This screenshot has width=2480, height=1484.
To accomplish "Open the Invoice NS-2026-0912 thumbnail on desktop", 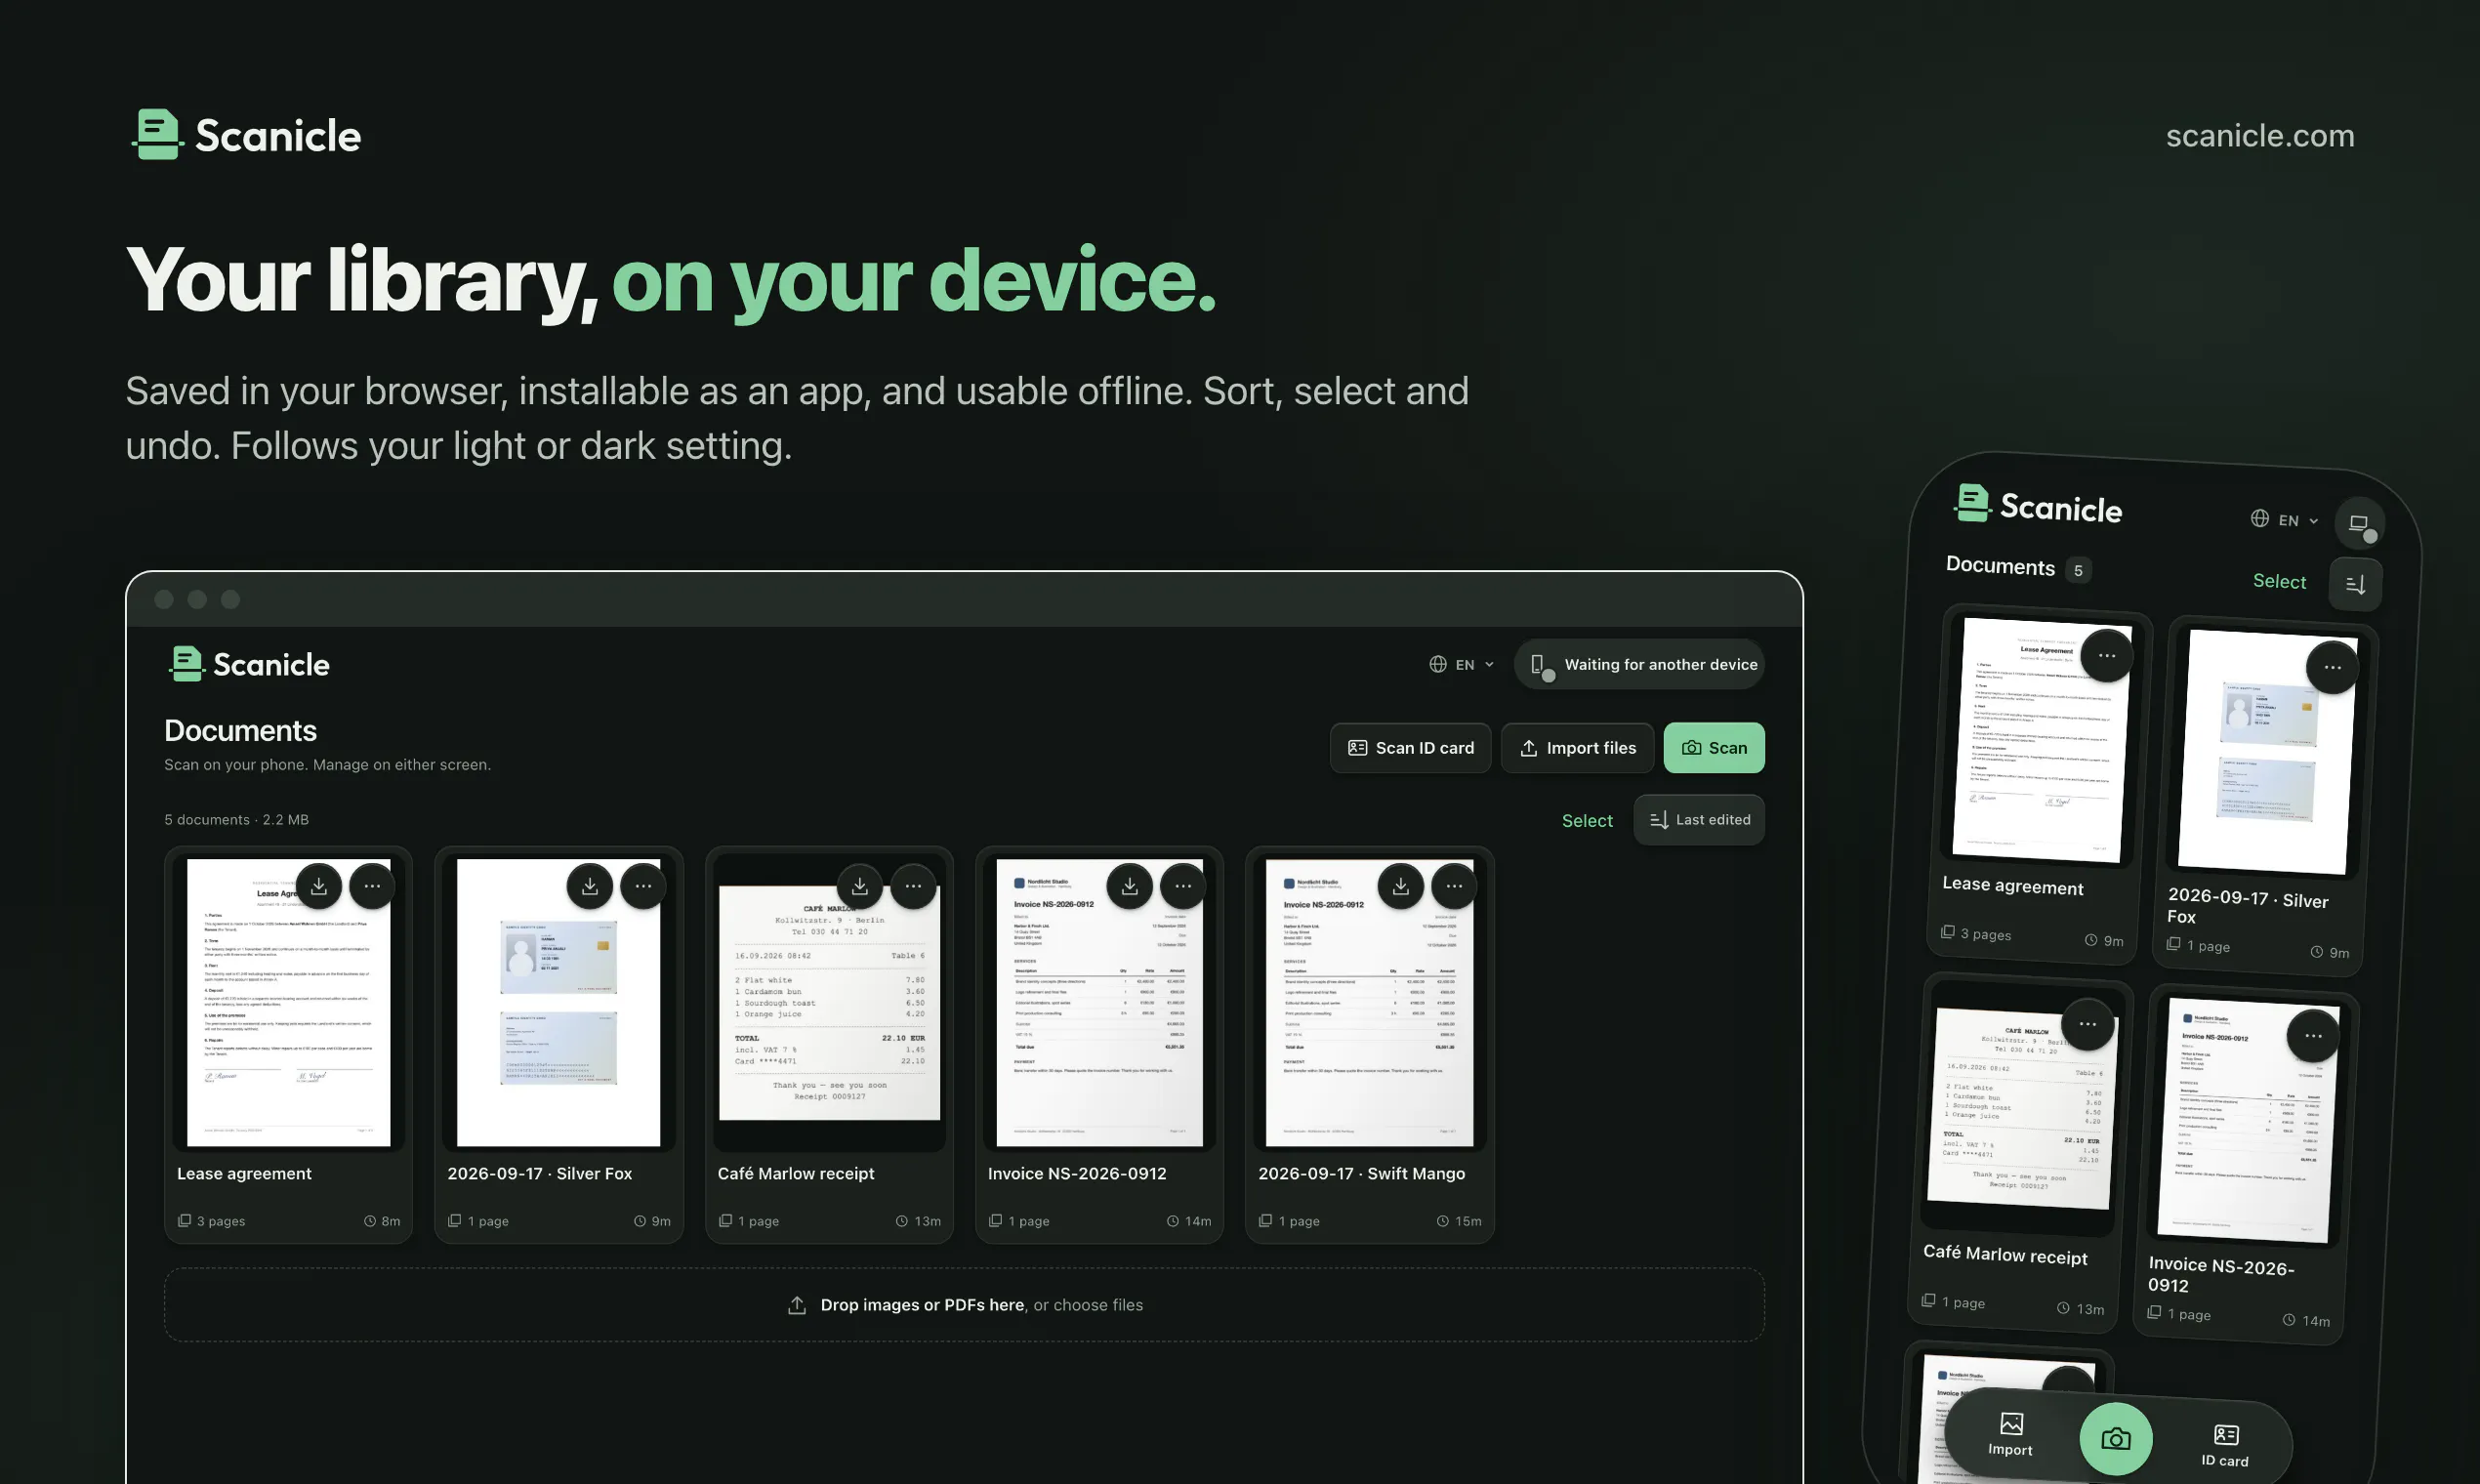I will point(1099,1003).
